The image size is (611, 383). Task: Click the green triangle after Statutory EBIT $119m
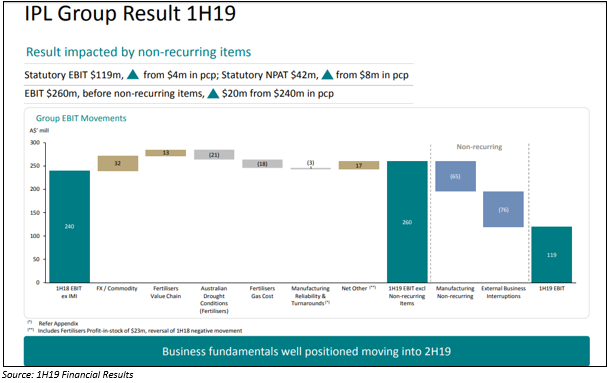click(133, 74)
